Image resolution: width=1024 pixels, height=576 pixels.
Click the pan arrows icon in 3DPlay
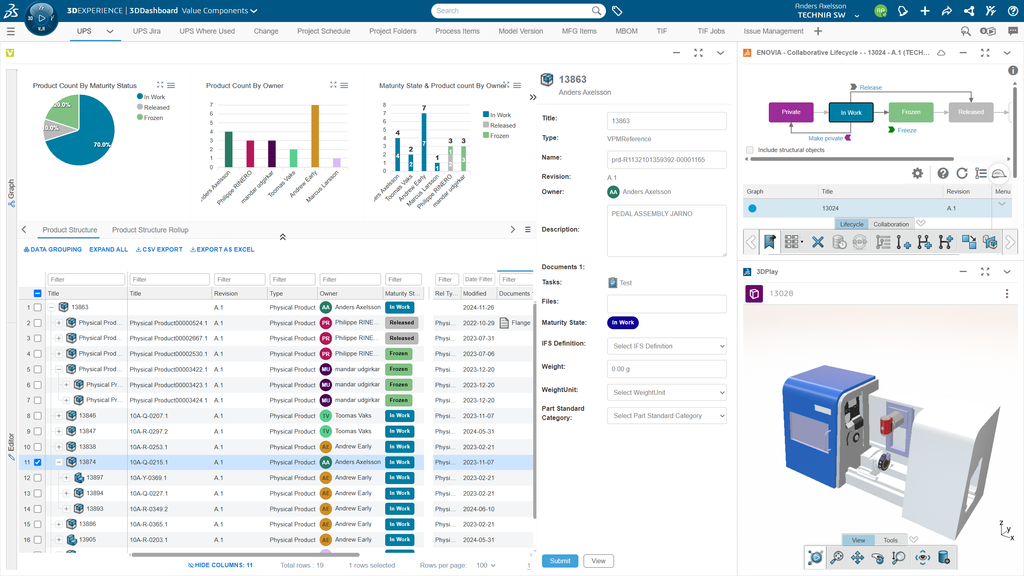pos(858,557)
